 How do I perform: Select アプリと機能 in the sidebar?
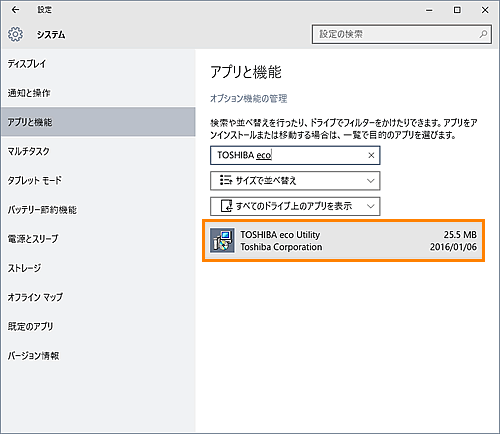click(x=98, y=122)
